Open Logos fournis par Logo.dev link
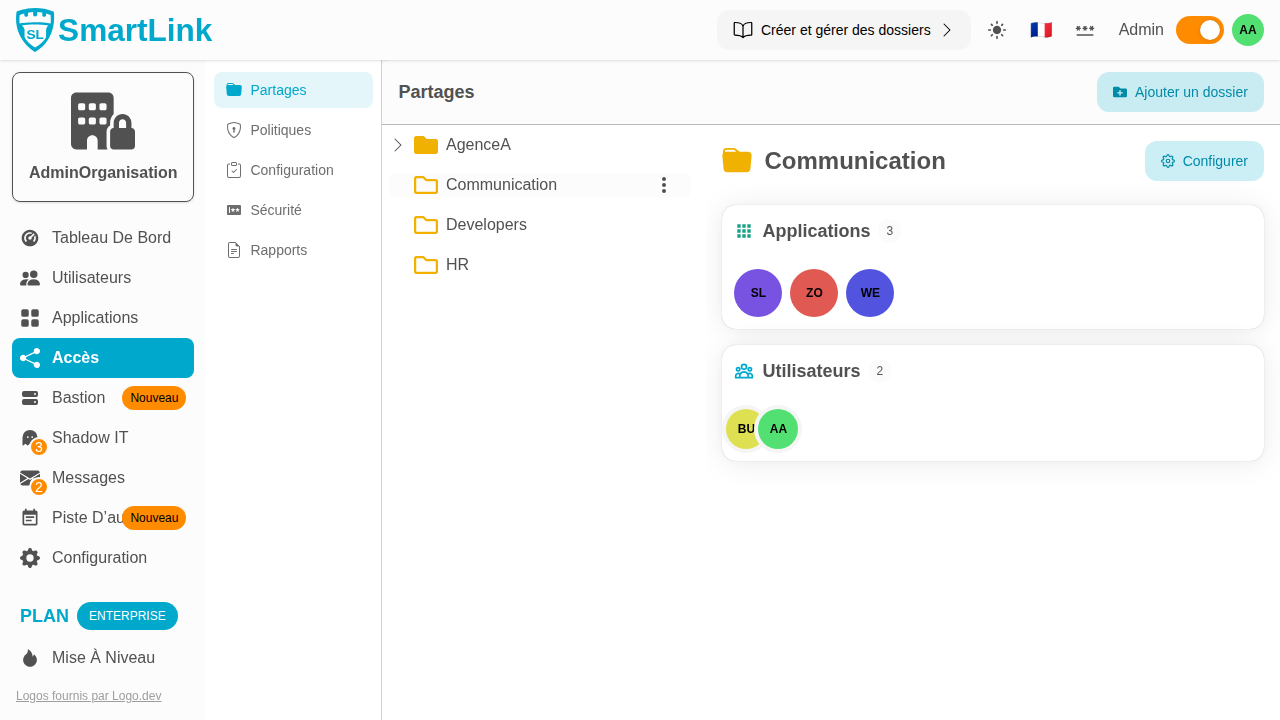Viewport: 1280px width, 720px height. pyautogui.click(x=88, y=696)
